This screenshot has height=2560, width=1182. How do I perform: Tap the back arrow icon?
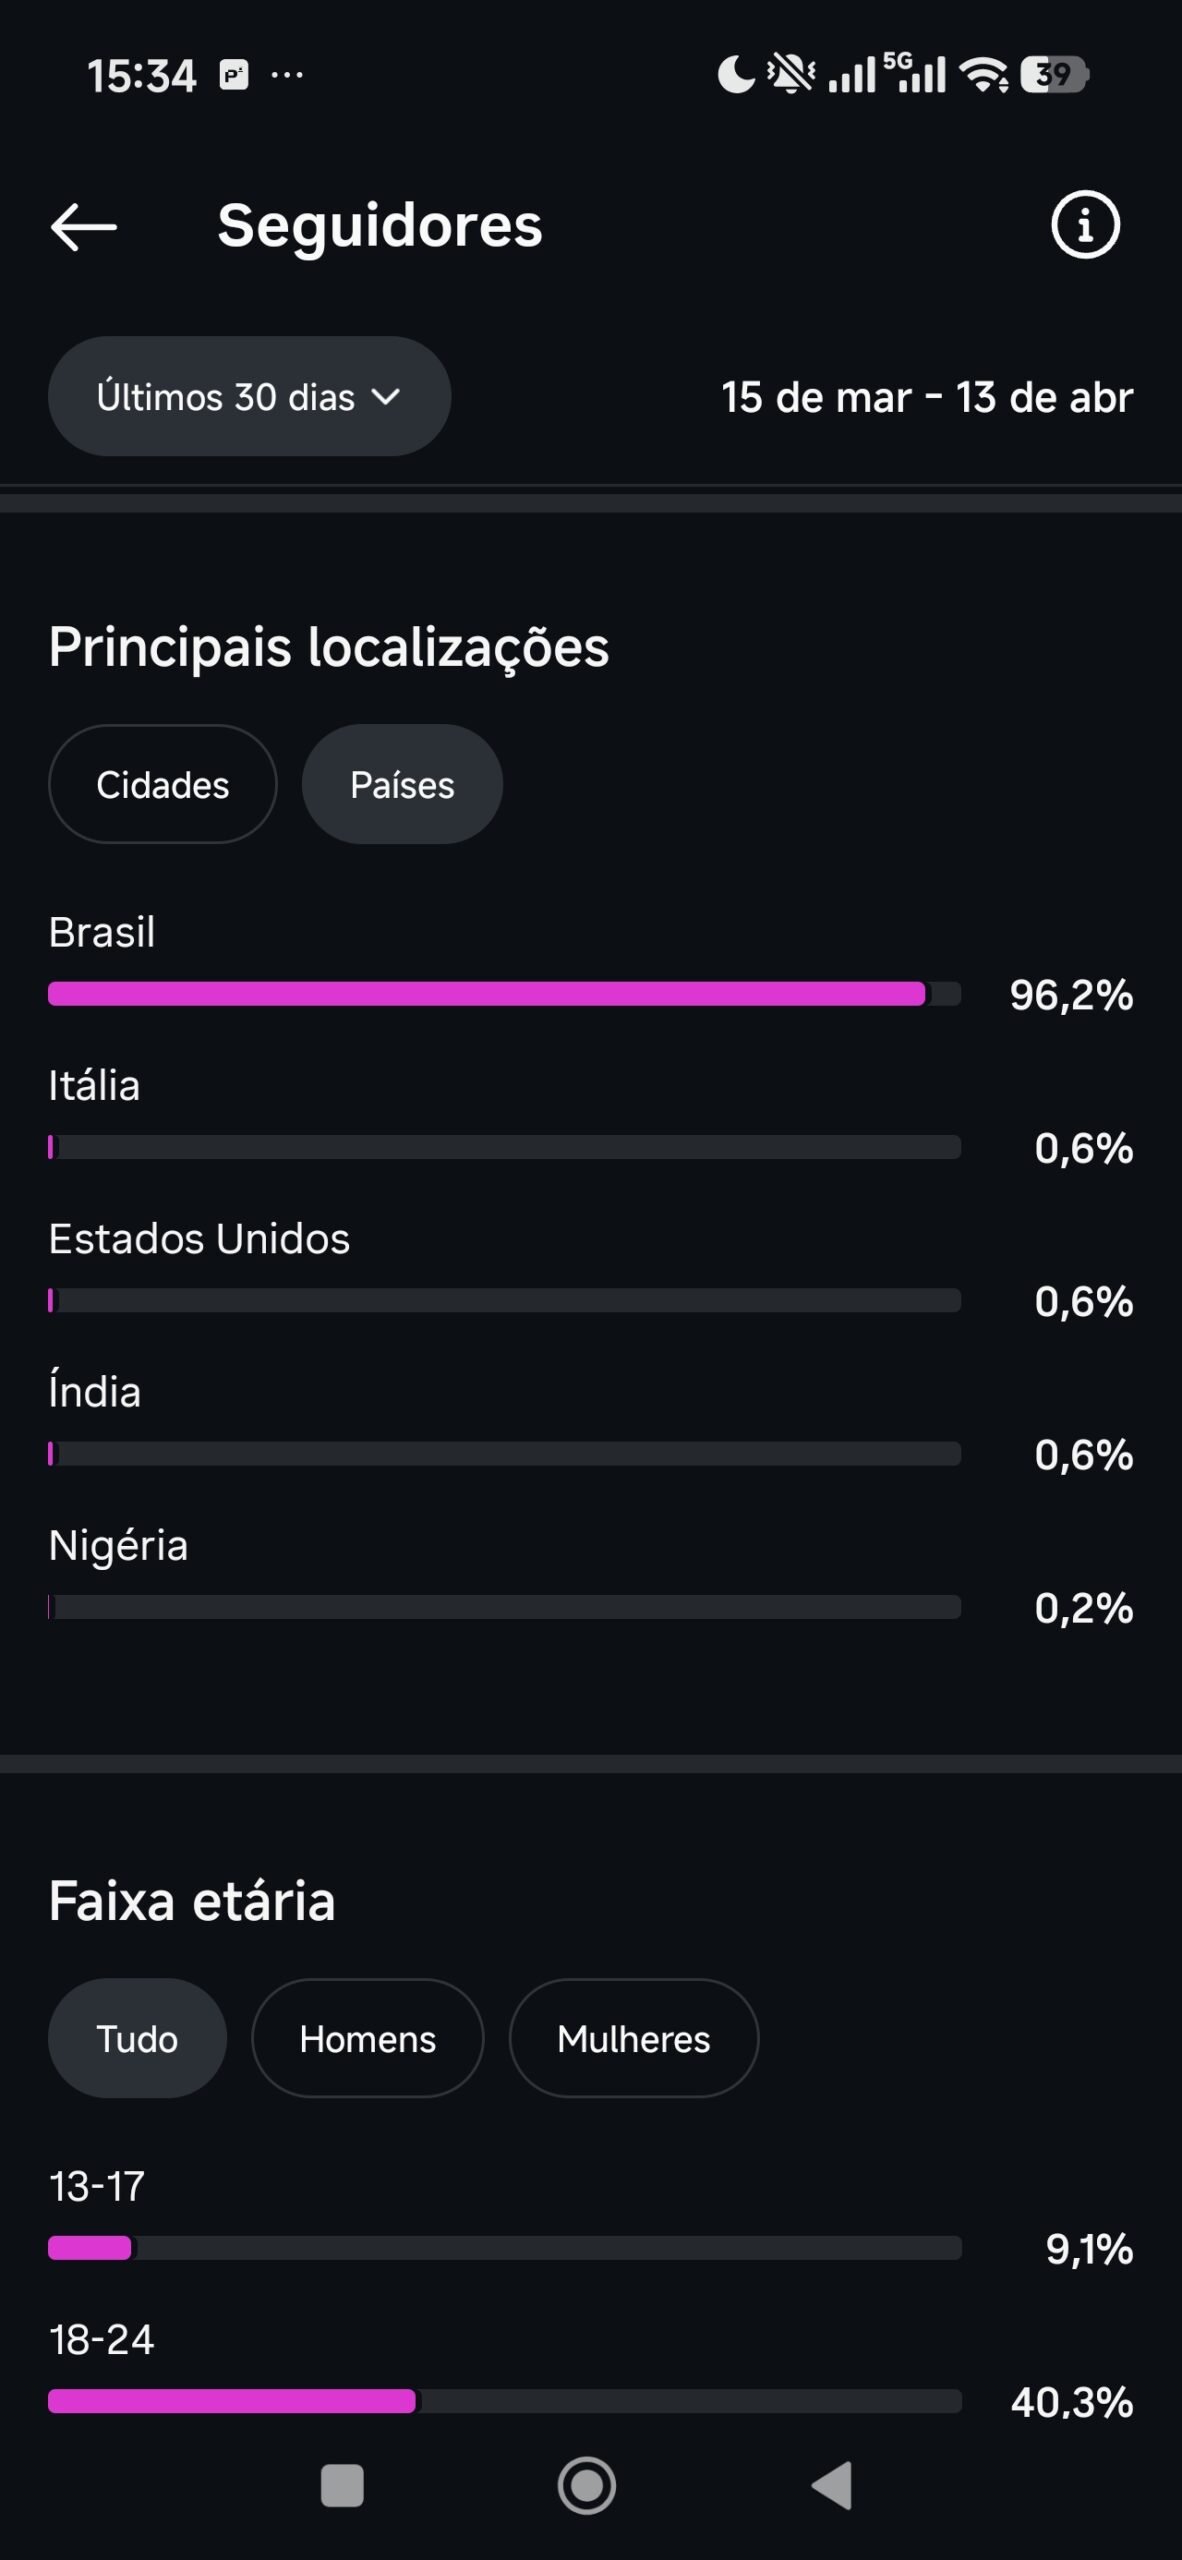coord(84,226)
